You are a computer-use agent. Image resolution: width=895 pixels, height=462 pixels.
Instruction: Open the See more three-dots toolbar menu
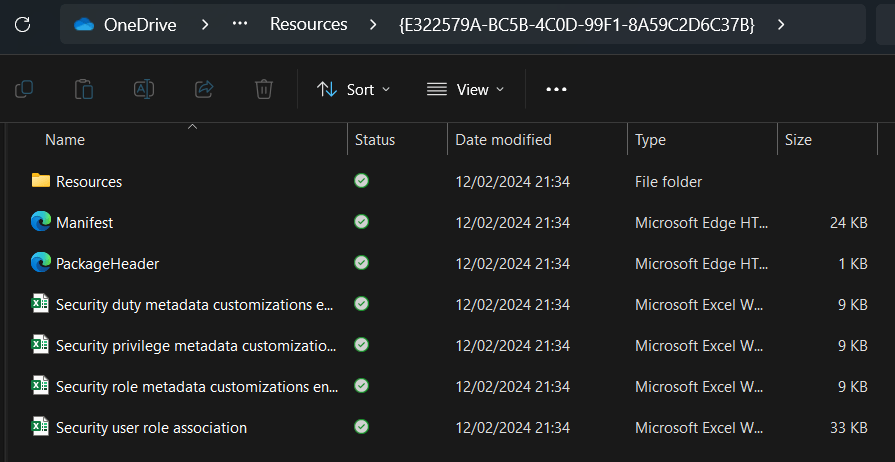click(x=556, y=89)
